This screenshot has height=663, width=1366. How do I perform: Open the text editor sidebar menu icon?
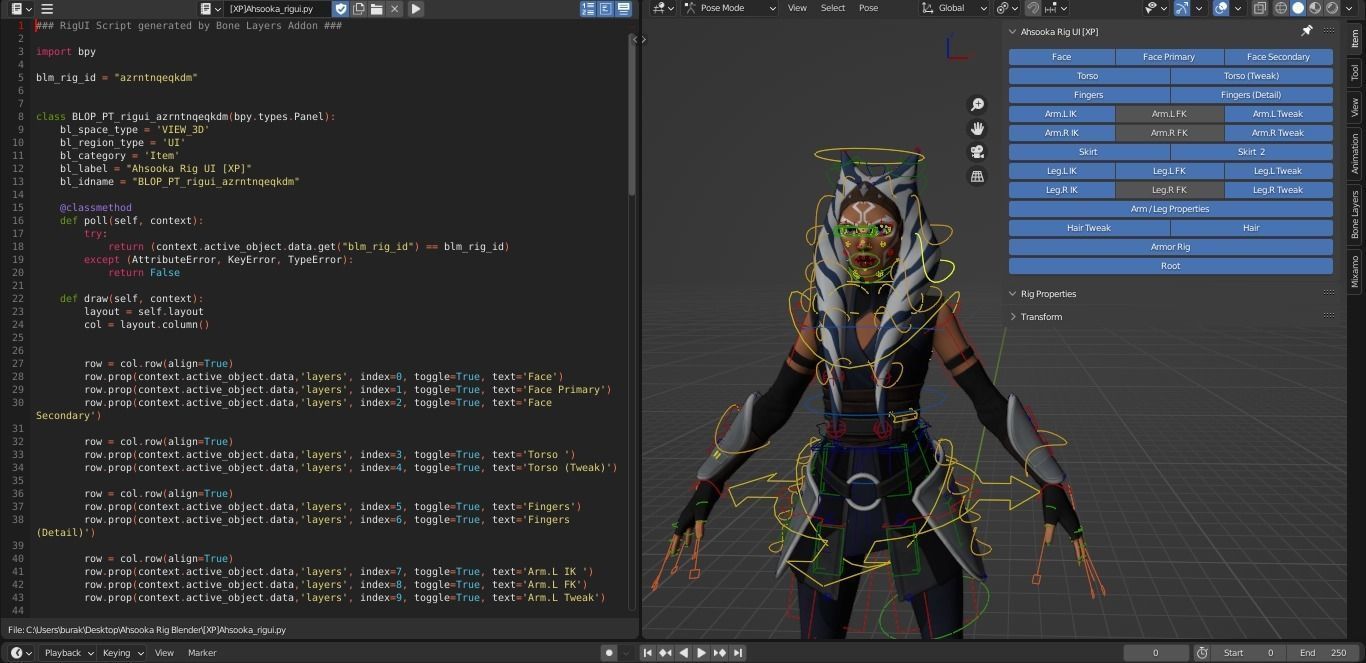coord(47,8)
